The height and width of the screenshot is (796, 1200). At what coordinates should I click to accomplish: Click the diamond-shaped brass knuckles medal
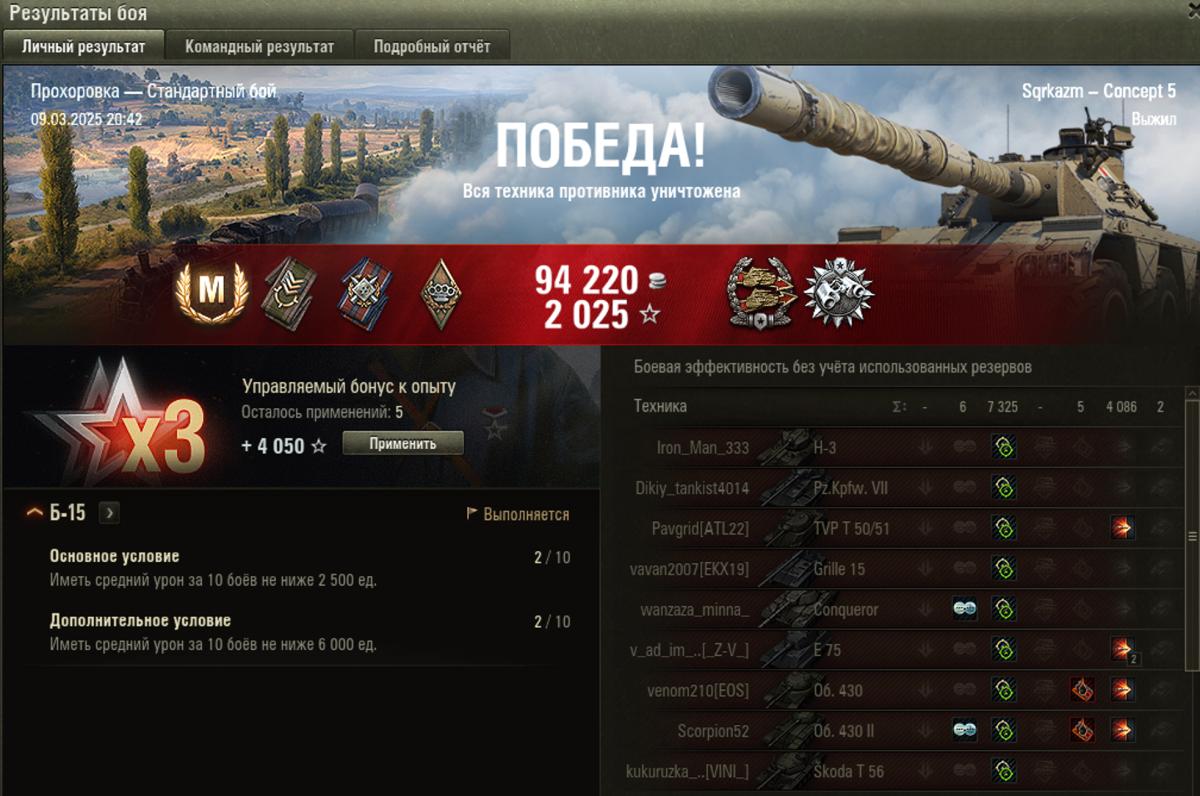click(439, 294)
